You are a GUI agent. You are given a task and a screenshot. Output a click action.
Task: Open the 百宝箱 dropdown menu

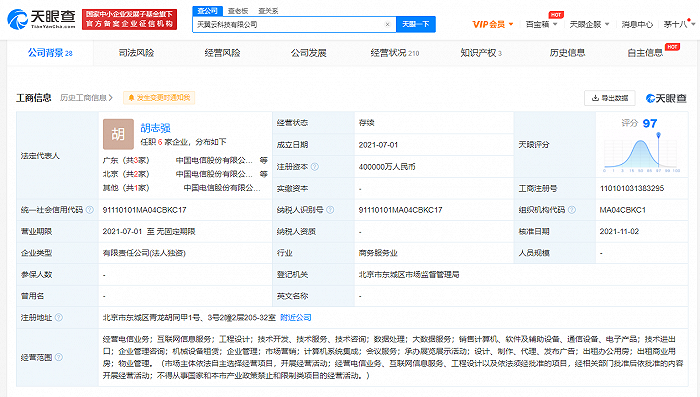(541, 24)
